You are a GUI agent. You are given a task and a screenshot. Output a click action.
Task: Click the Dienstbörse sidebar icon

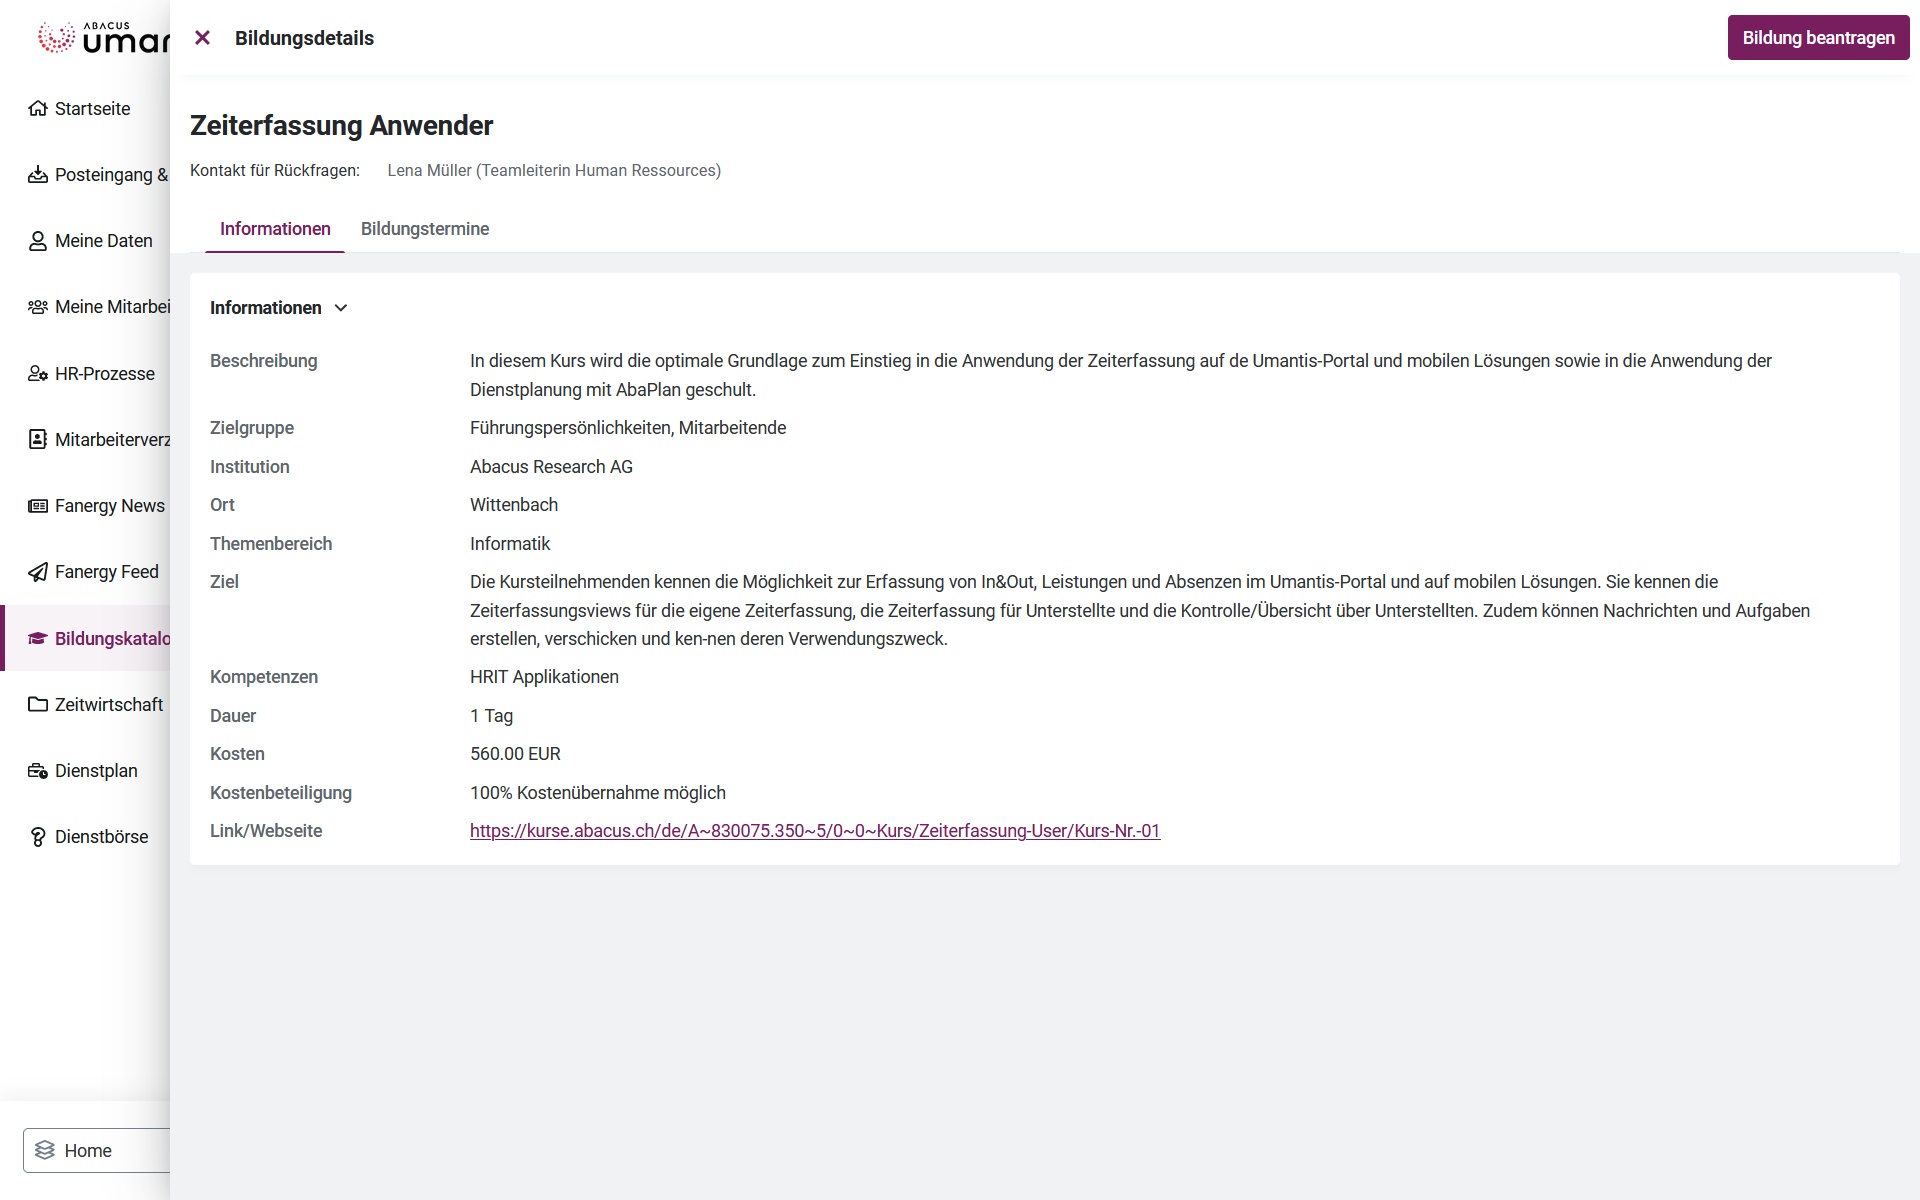pyautogui.click(x=38, y=837)
